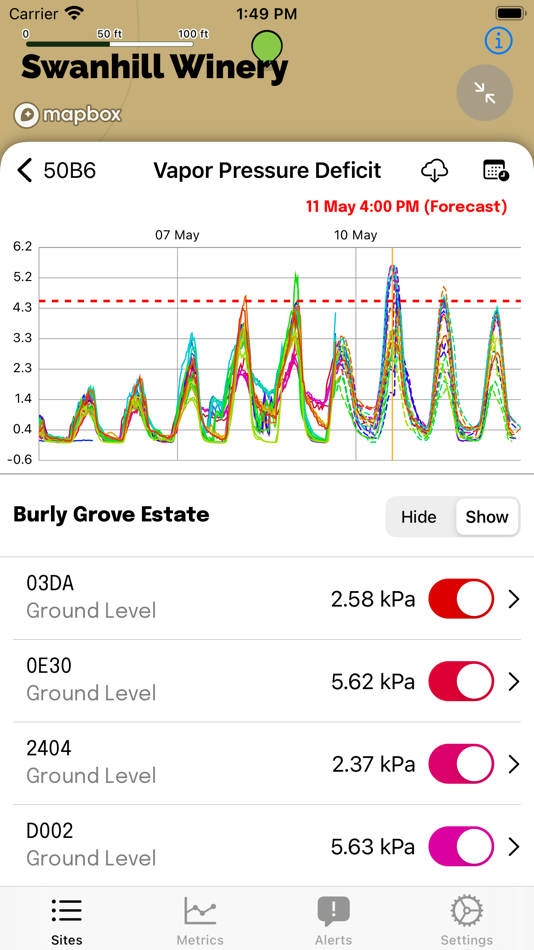The image size is (534, 950).
Task: Tap the red forecast timestamp text
Action: point(406,206)
